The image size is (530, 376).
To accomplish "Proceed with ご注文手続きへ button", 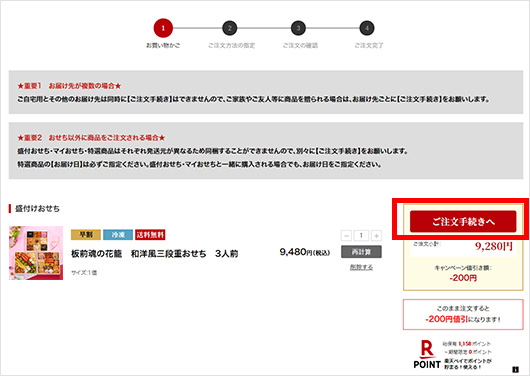I will coord(463,221).
